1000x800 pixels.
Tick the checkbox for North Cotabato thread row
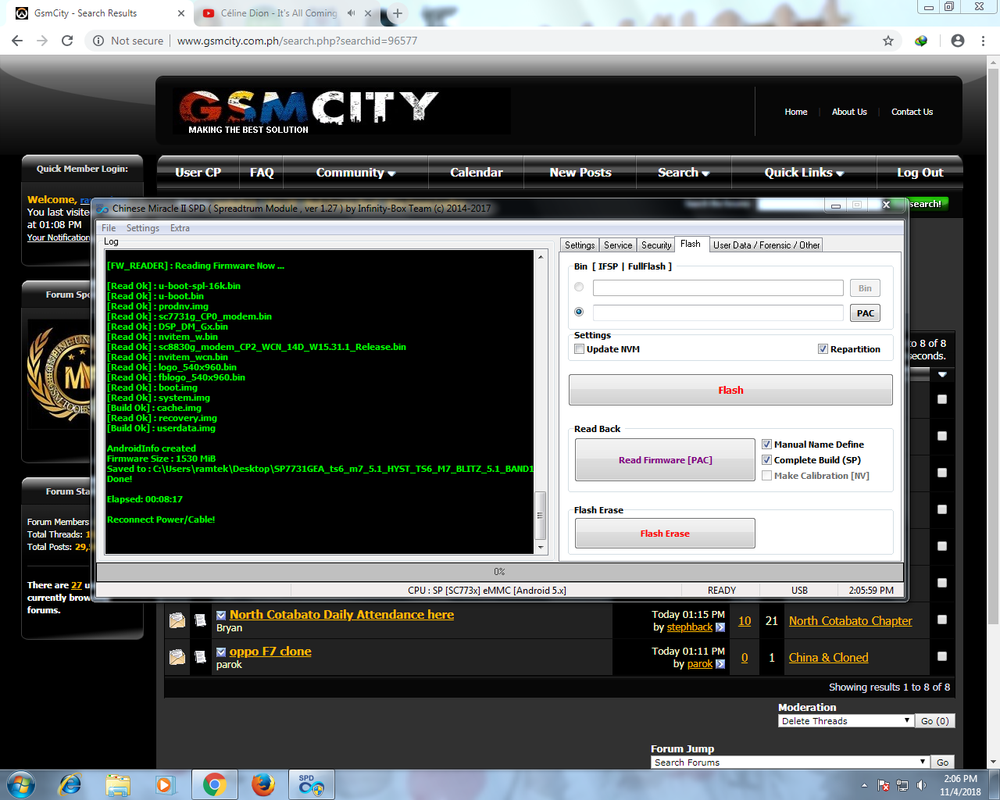point(942,619)
